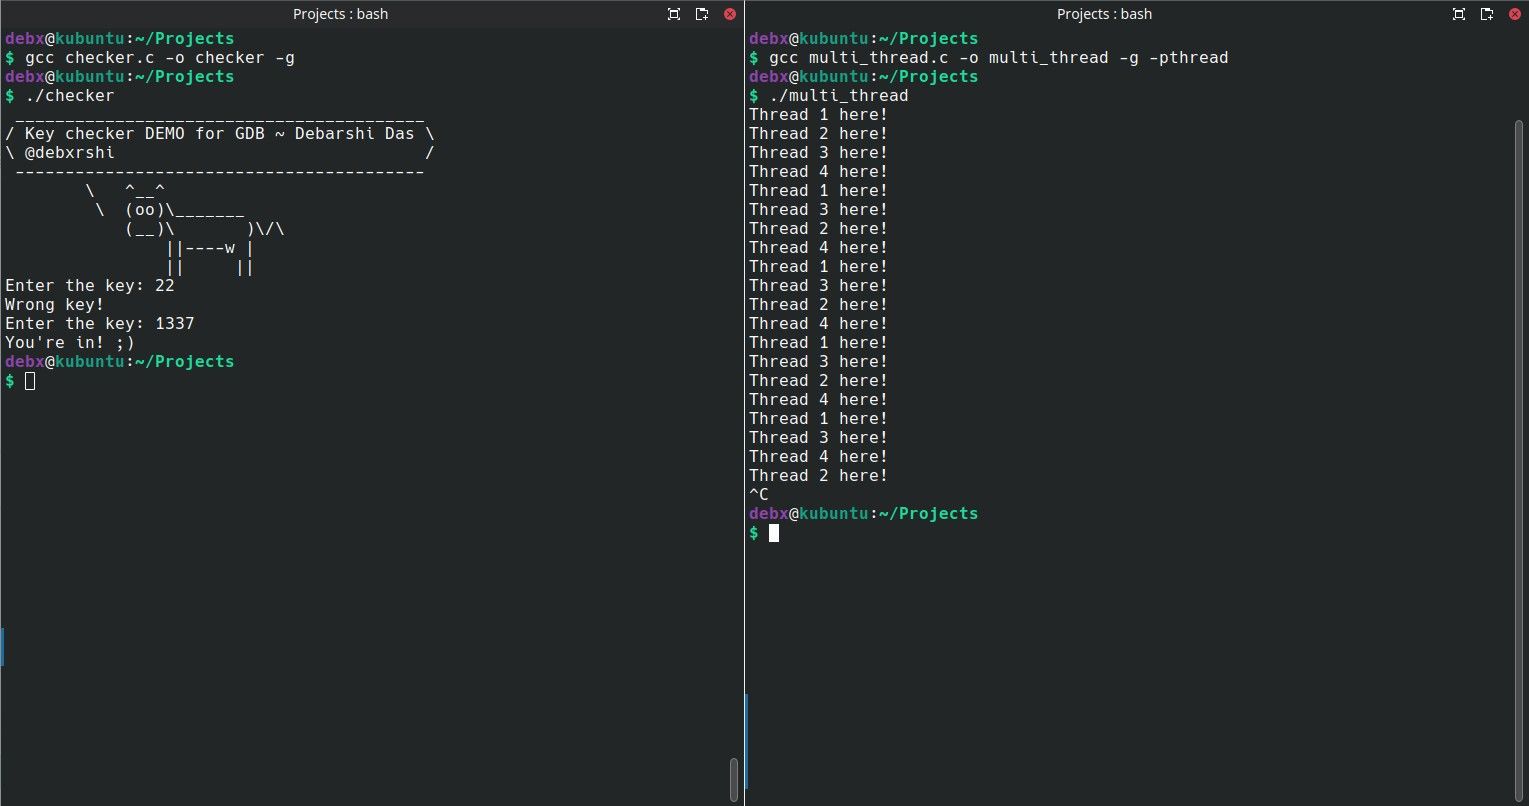Maximize the left terminal pane
Viewport: 1529px width, 806px height.
click(673, 14)
